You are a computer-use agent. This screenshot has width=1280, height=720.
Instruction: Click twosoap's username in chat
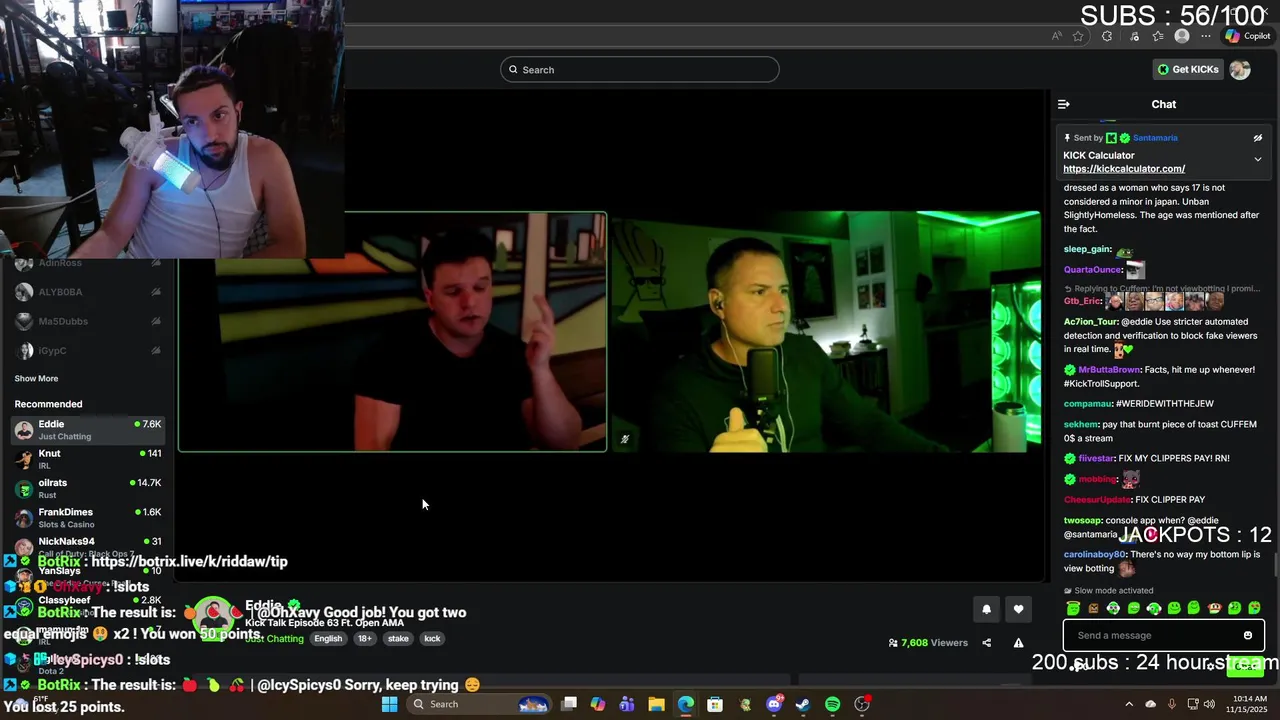coord(1082,521)
